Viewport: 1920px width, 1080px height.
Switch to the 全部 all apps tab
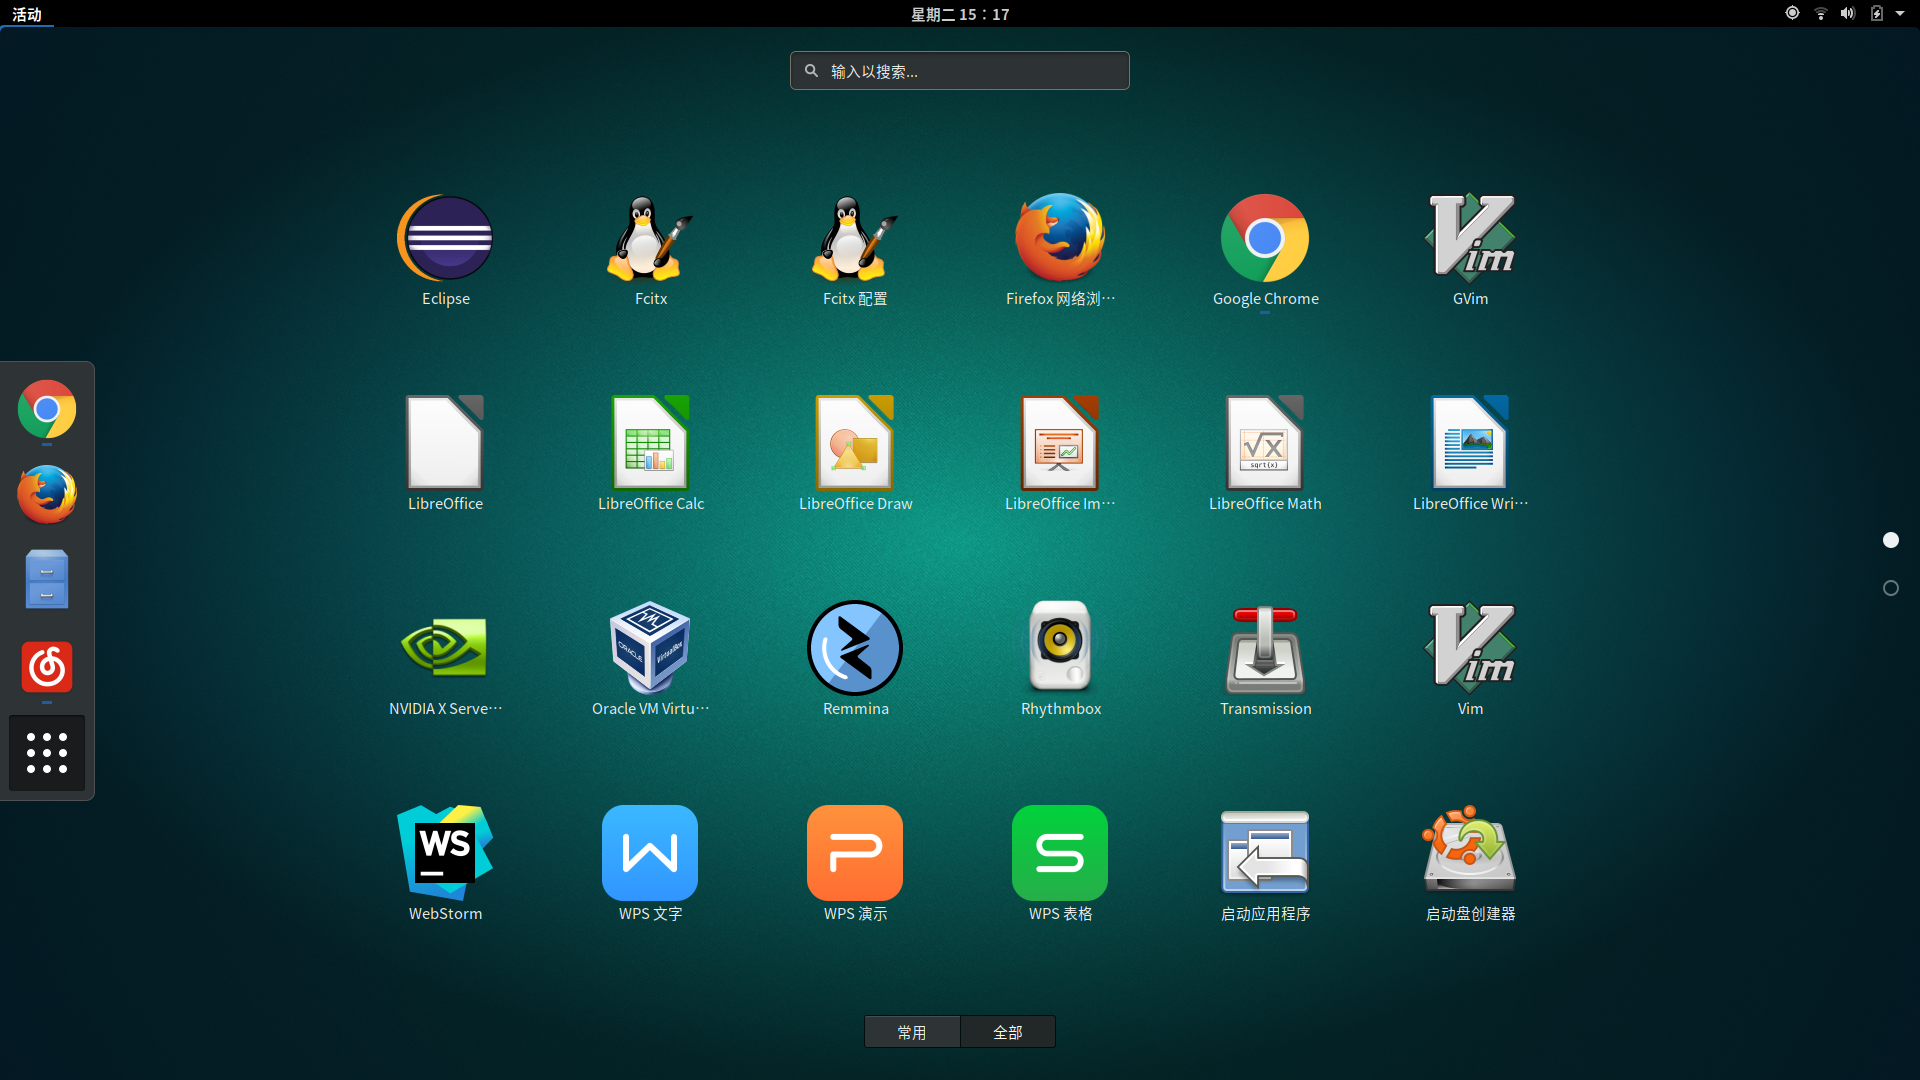coord(1008,1032)
